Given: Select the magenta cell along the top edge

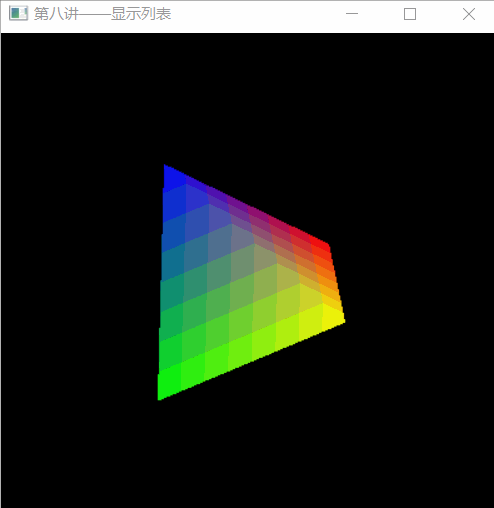Looking at the screenshot, I should point(258,214).
